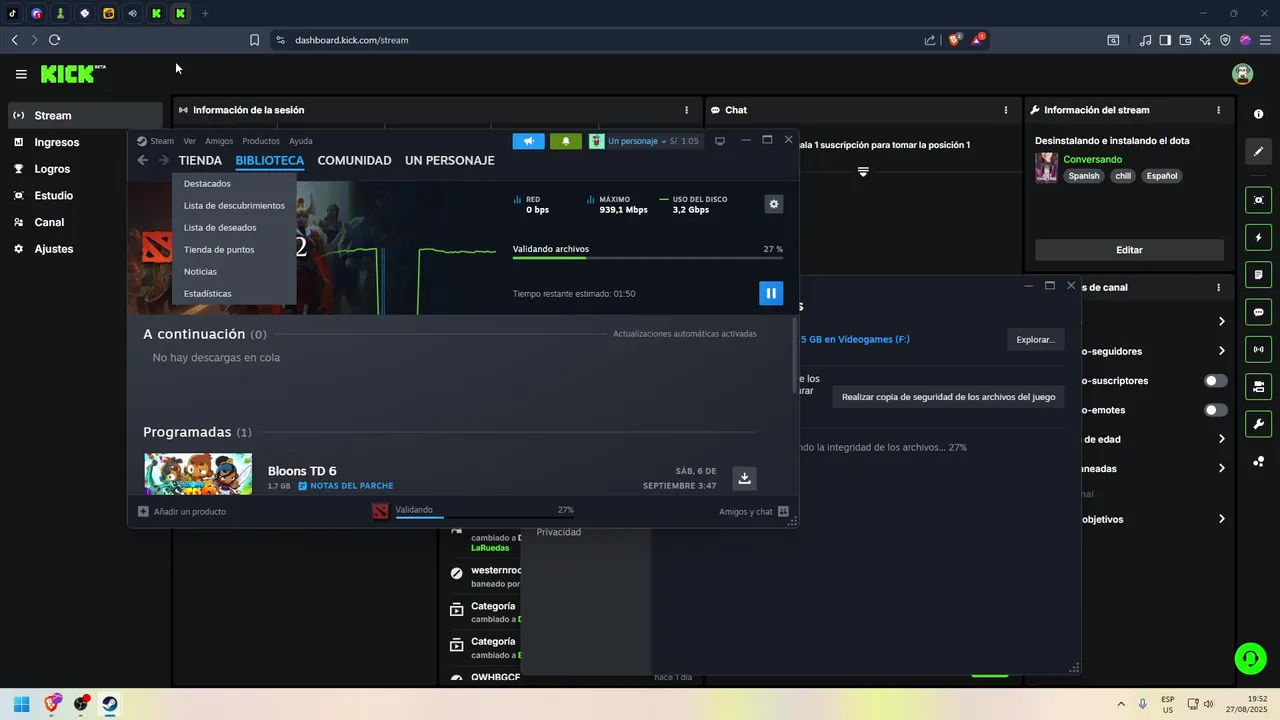Click the three-dots cluster icon in right rail
Viewport: 1280px width, 720px height.
coord(1258,461)
